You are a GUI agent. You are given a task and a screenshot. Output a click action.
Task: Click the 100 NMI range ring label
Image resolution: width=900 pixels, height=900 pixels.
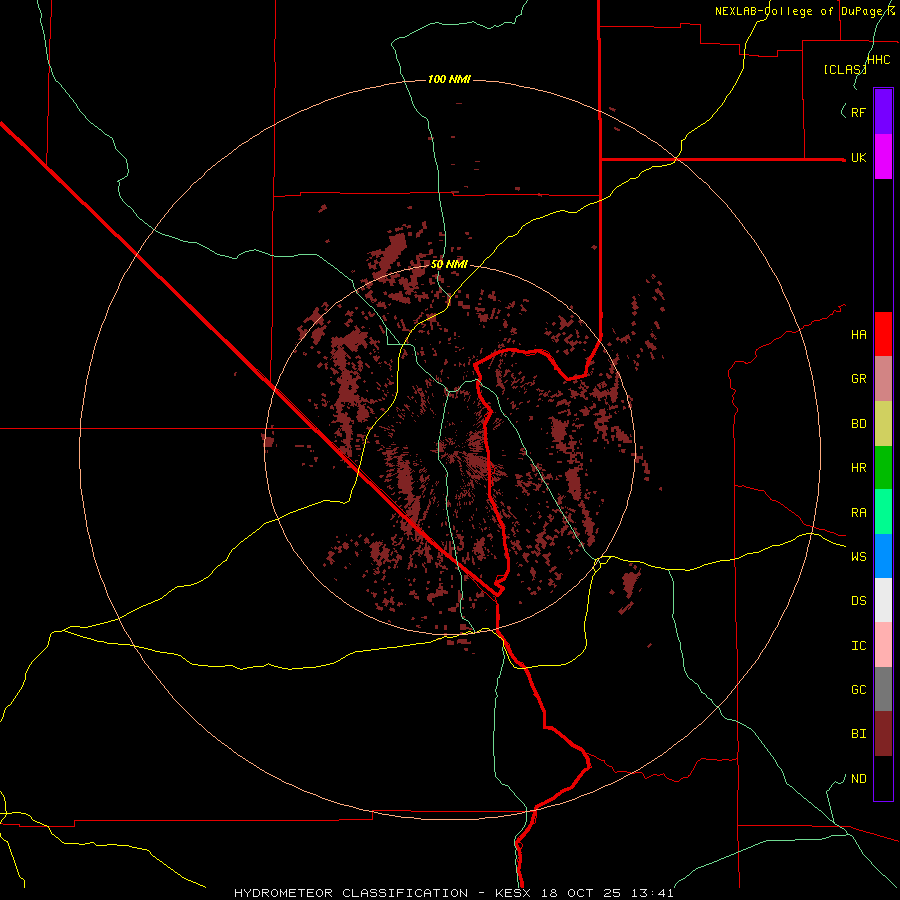pos(449,79)
